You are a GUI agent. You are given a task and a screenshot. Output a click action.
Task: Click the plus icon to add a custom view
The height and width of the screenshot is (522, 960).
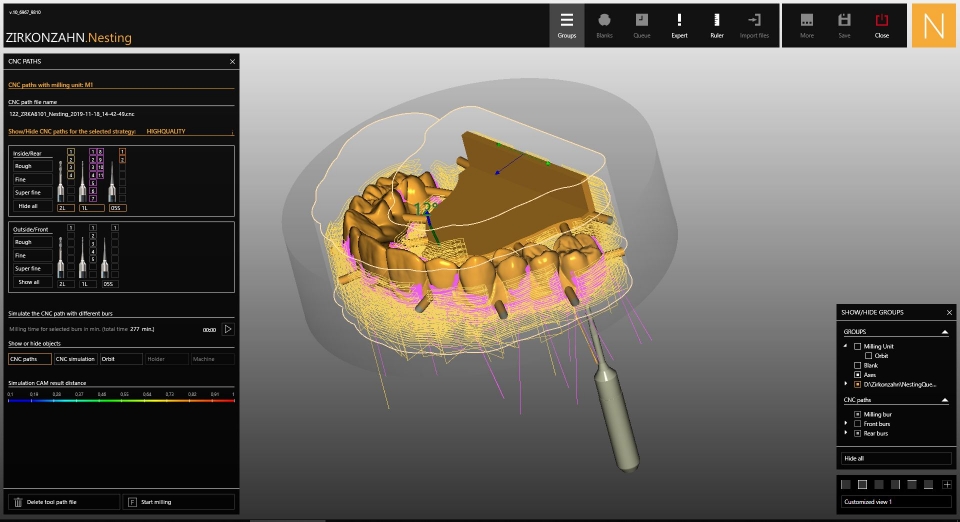[x=947, y=485]
